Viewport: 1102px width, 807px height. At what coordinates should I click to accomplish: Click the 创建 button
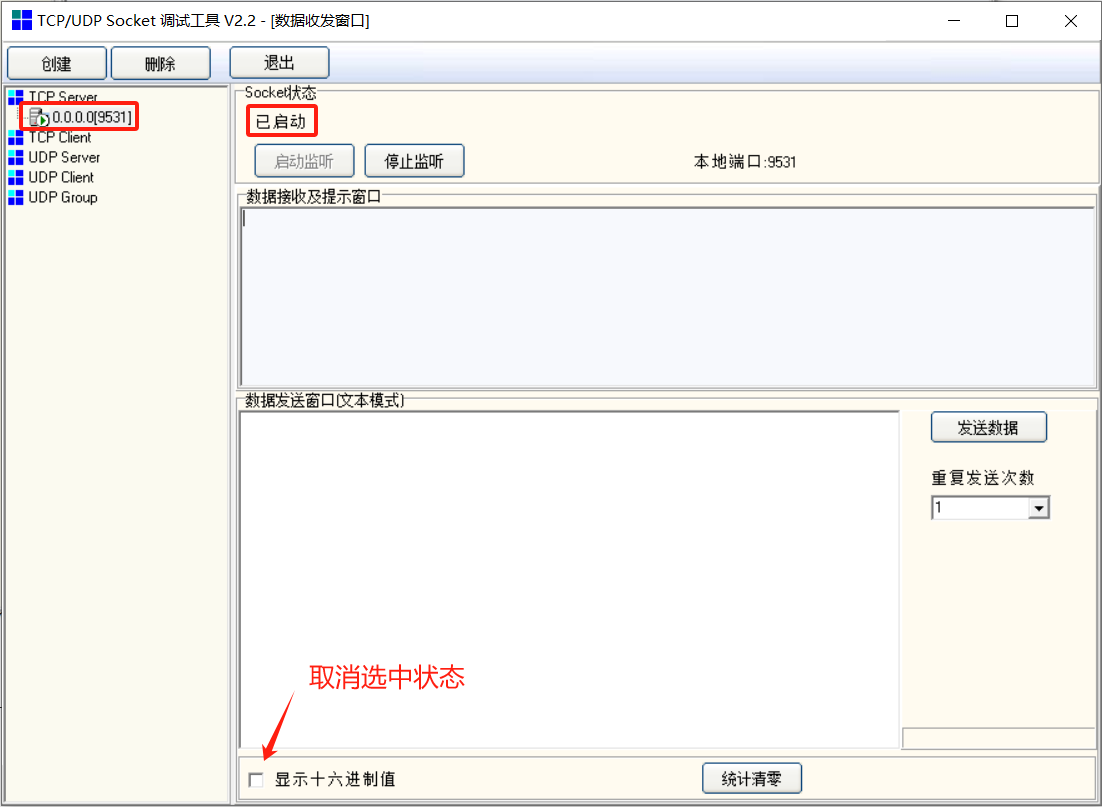tap(56, 62)
